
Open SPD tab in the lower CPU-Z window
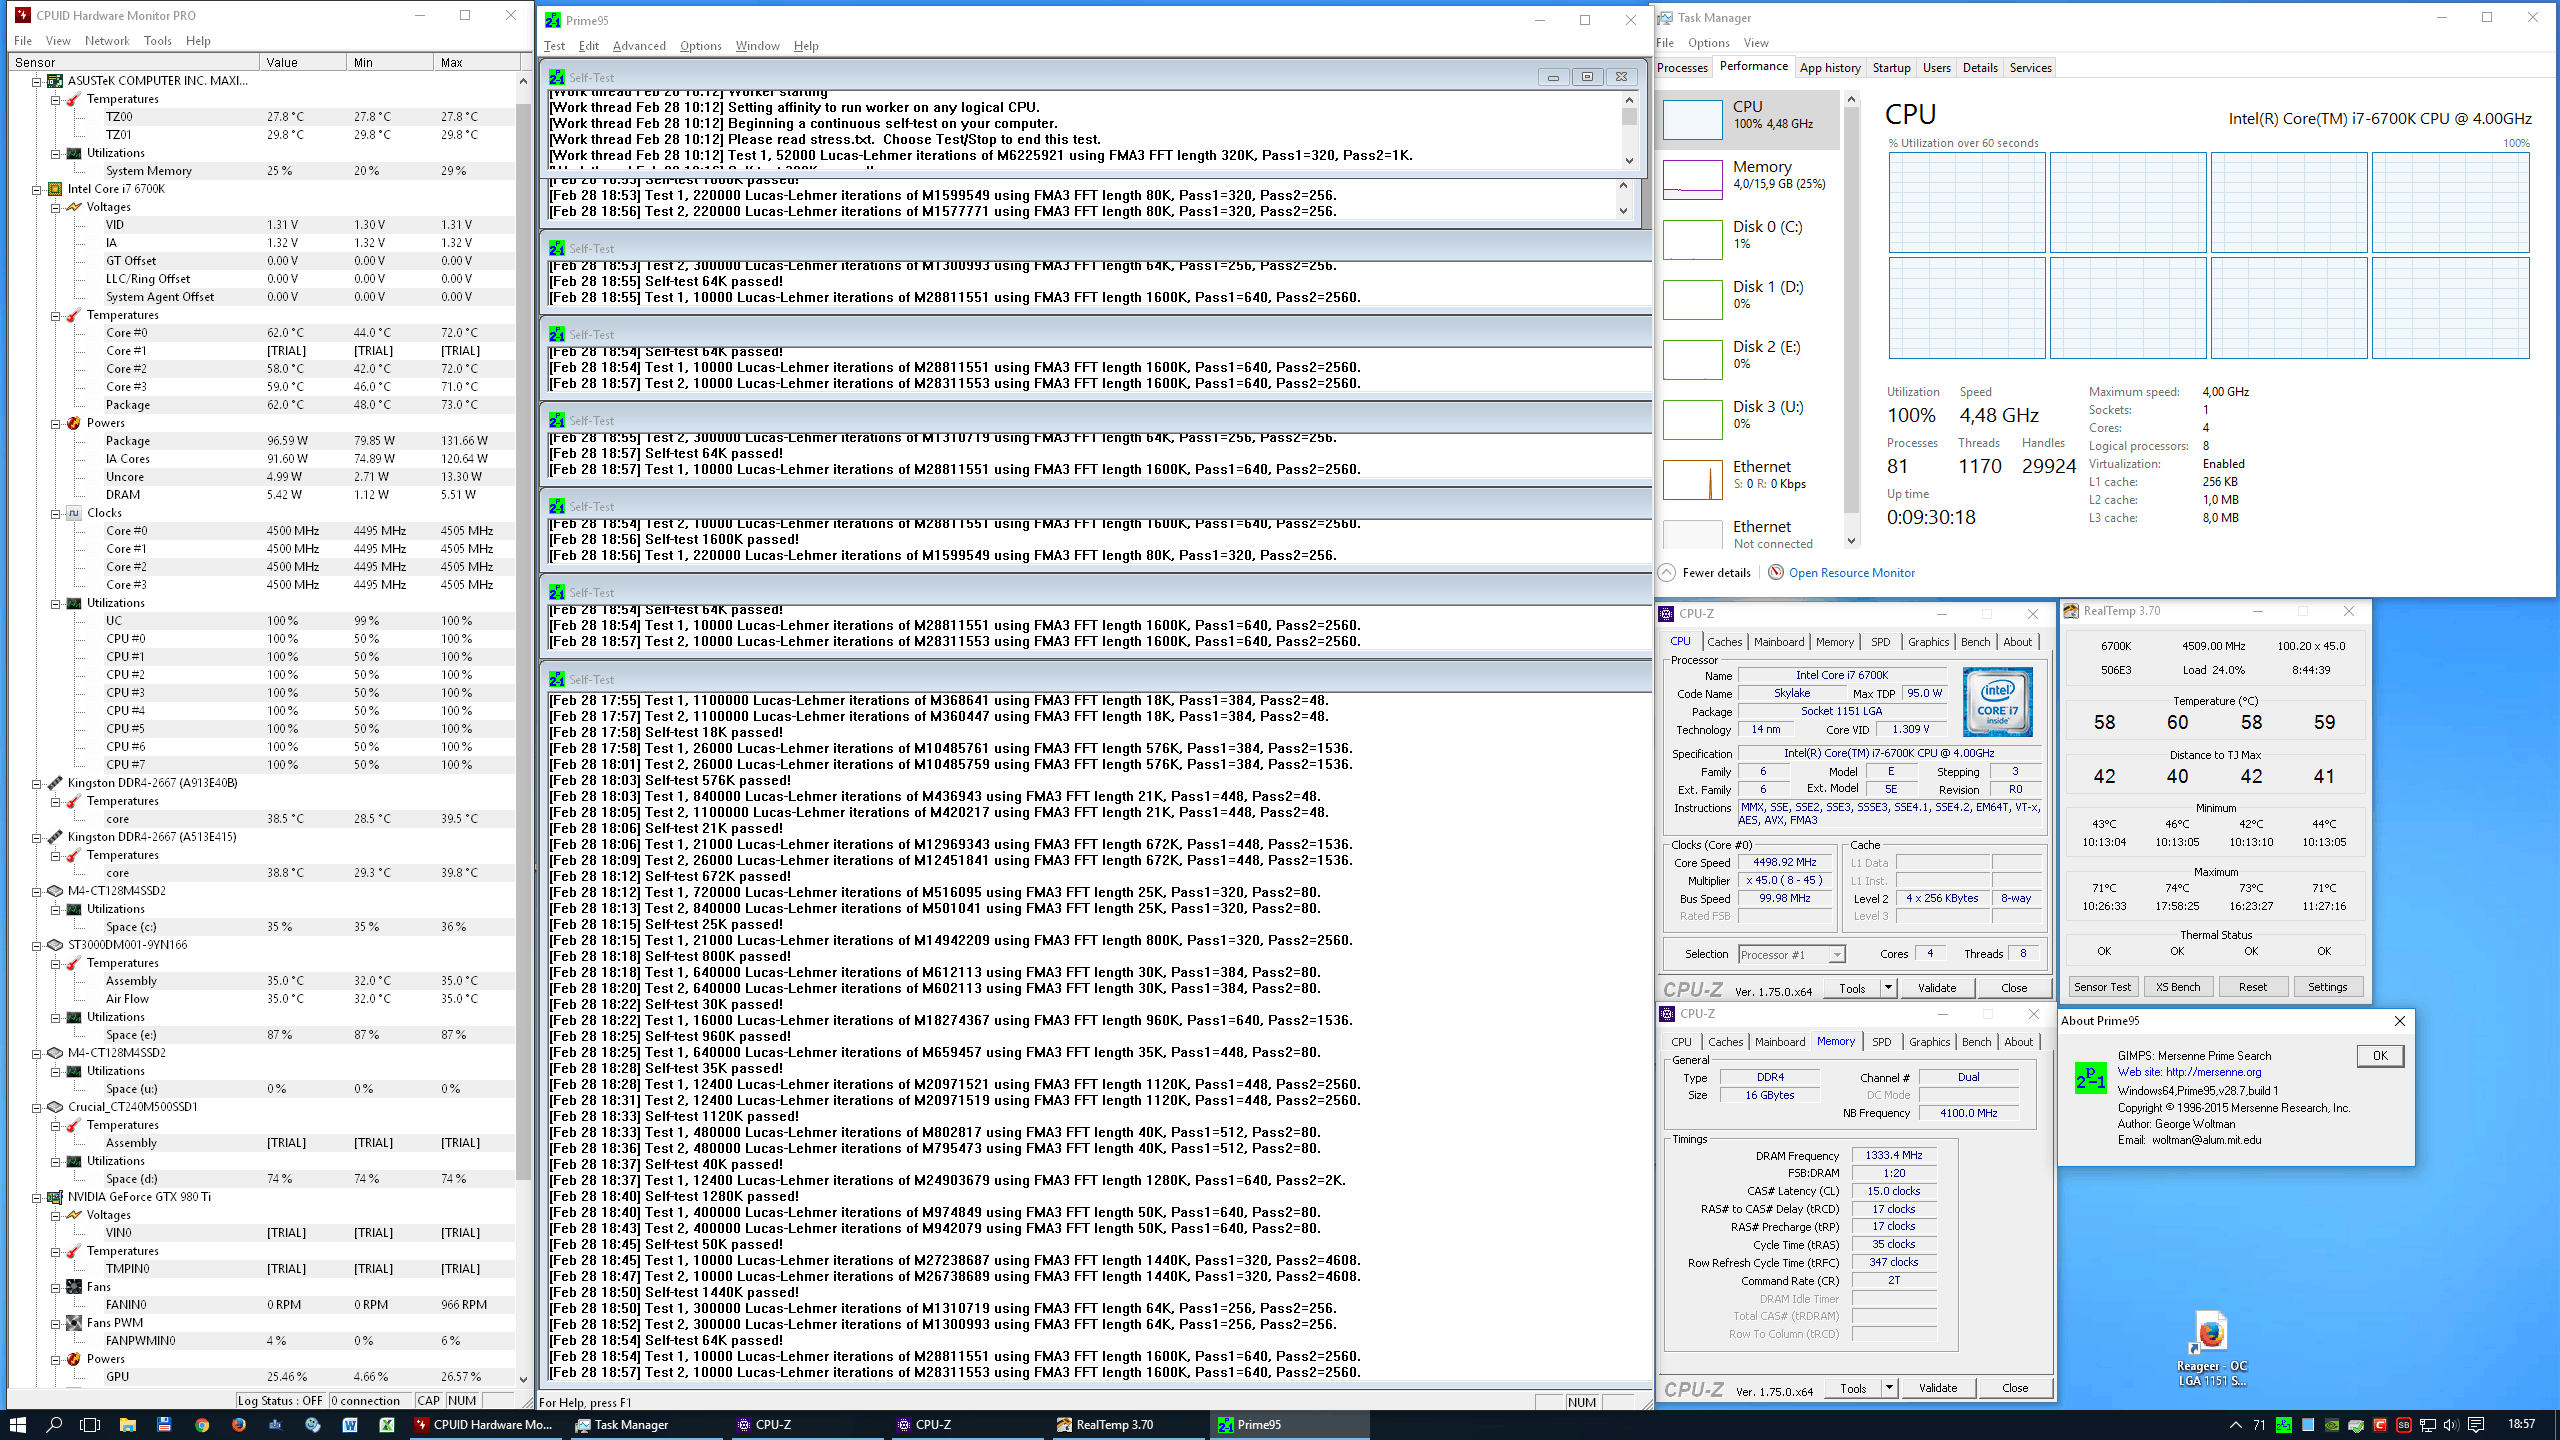coord(1882,1042)
